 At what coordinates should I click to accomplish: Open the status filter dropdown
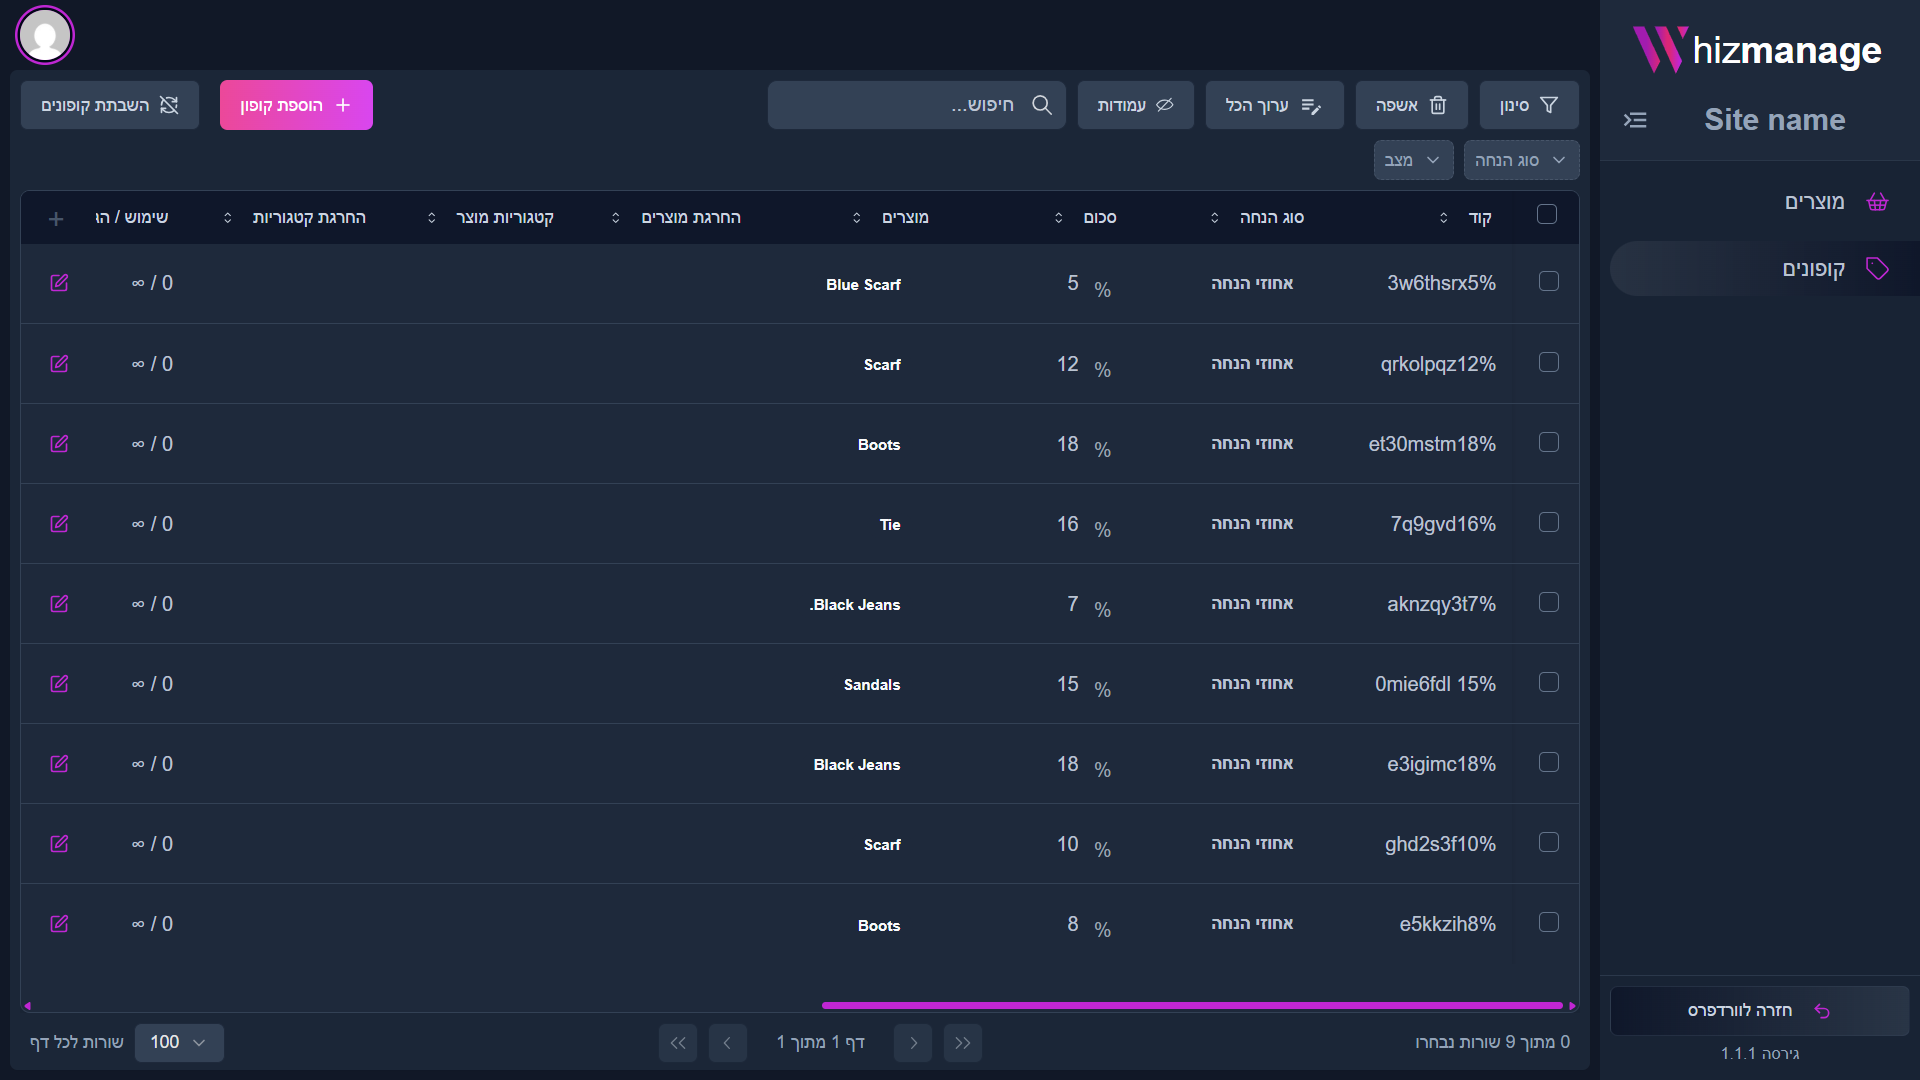pyautogui.click(x=1412, y=160)
